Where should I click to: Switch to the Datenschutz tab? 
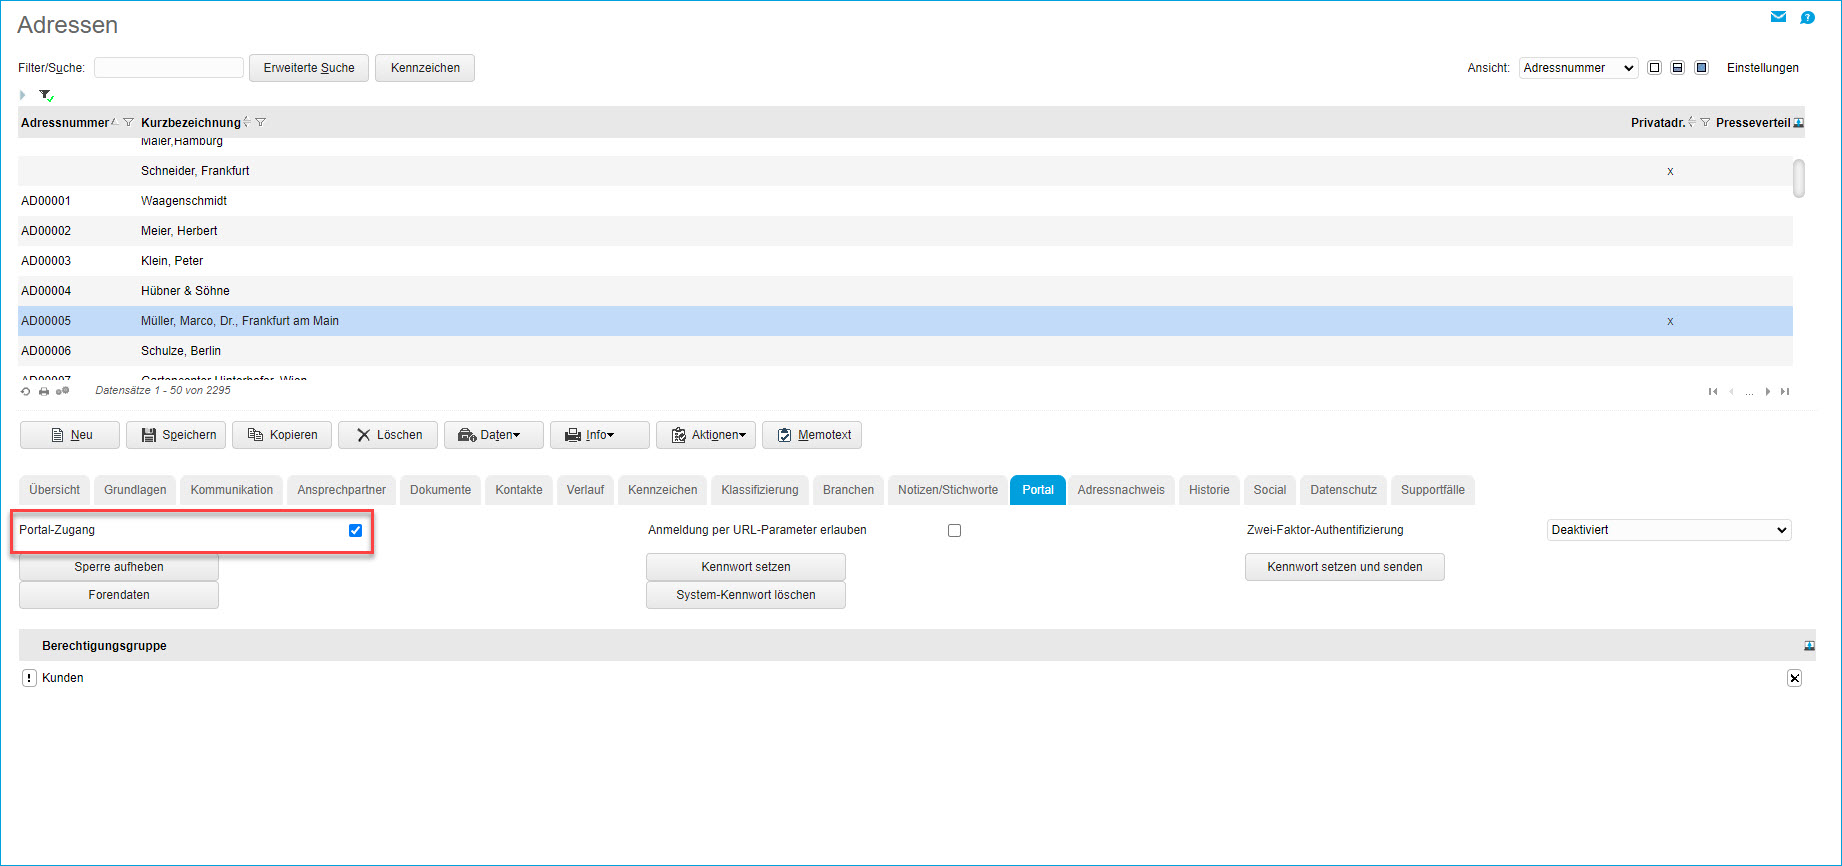pos(1343,490)
